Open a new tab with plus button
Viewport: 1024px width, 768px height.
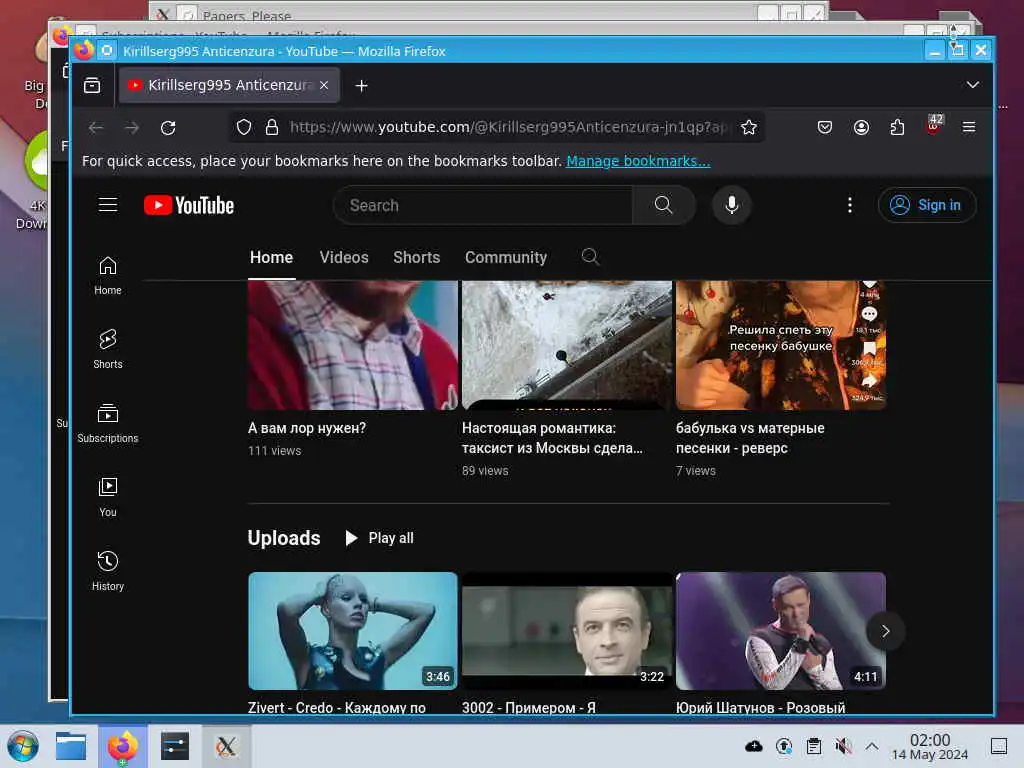(361, 86)
